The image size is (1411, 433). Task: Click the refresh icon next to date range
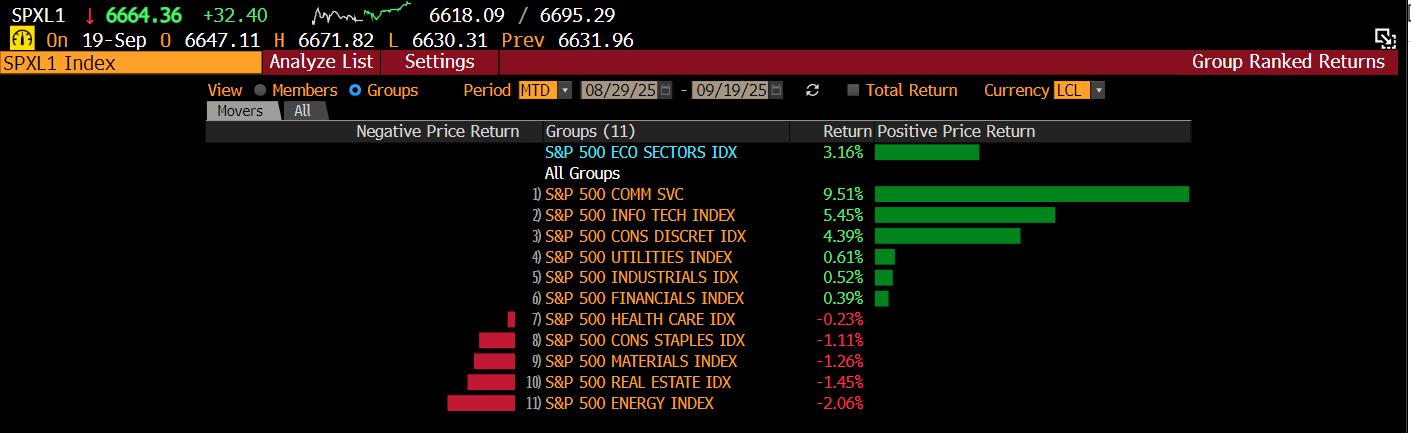point(813,90)
